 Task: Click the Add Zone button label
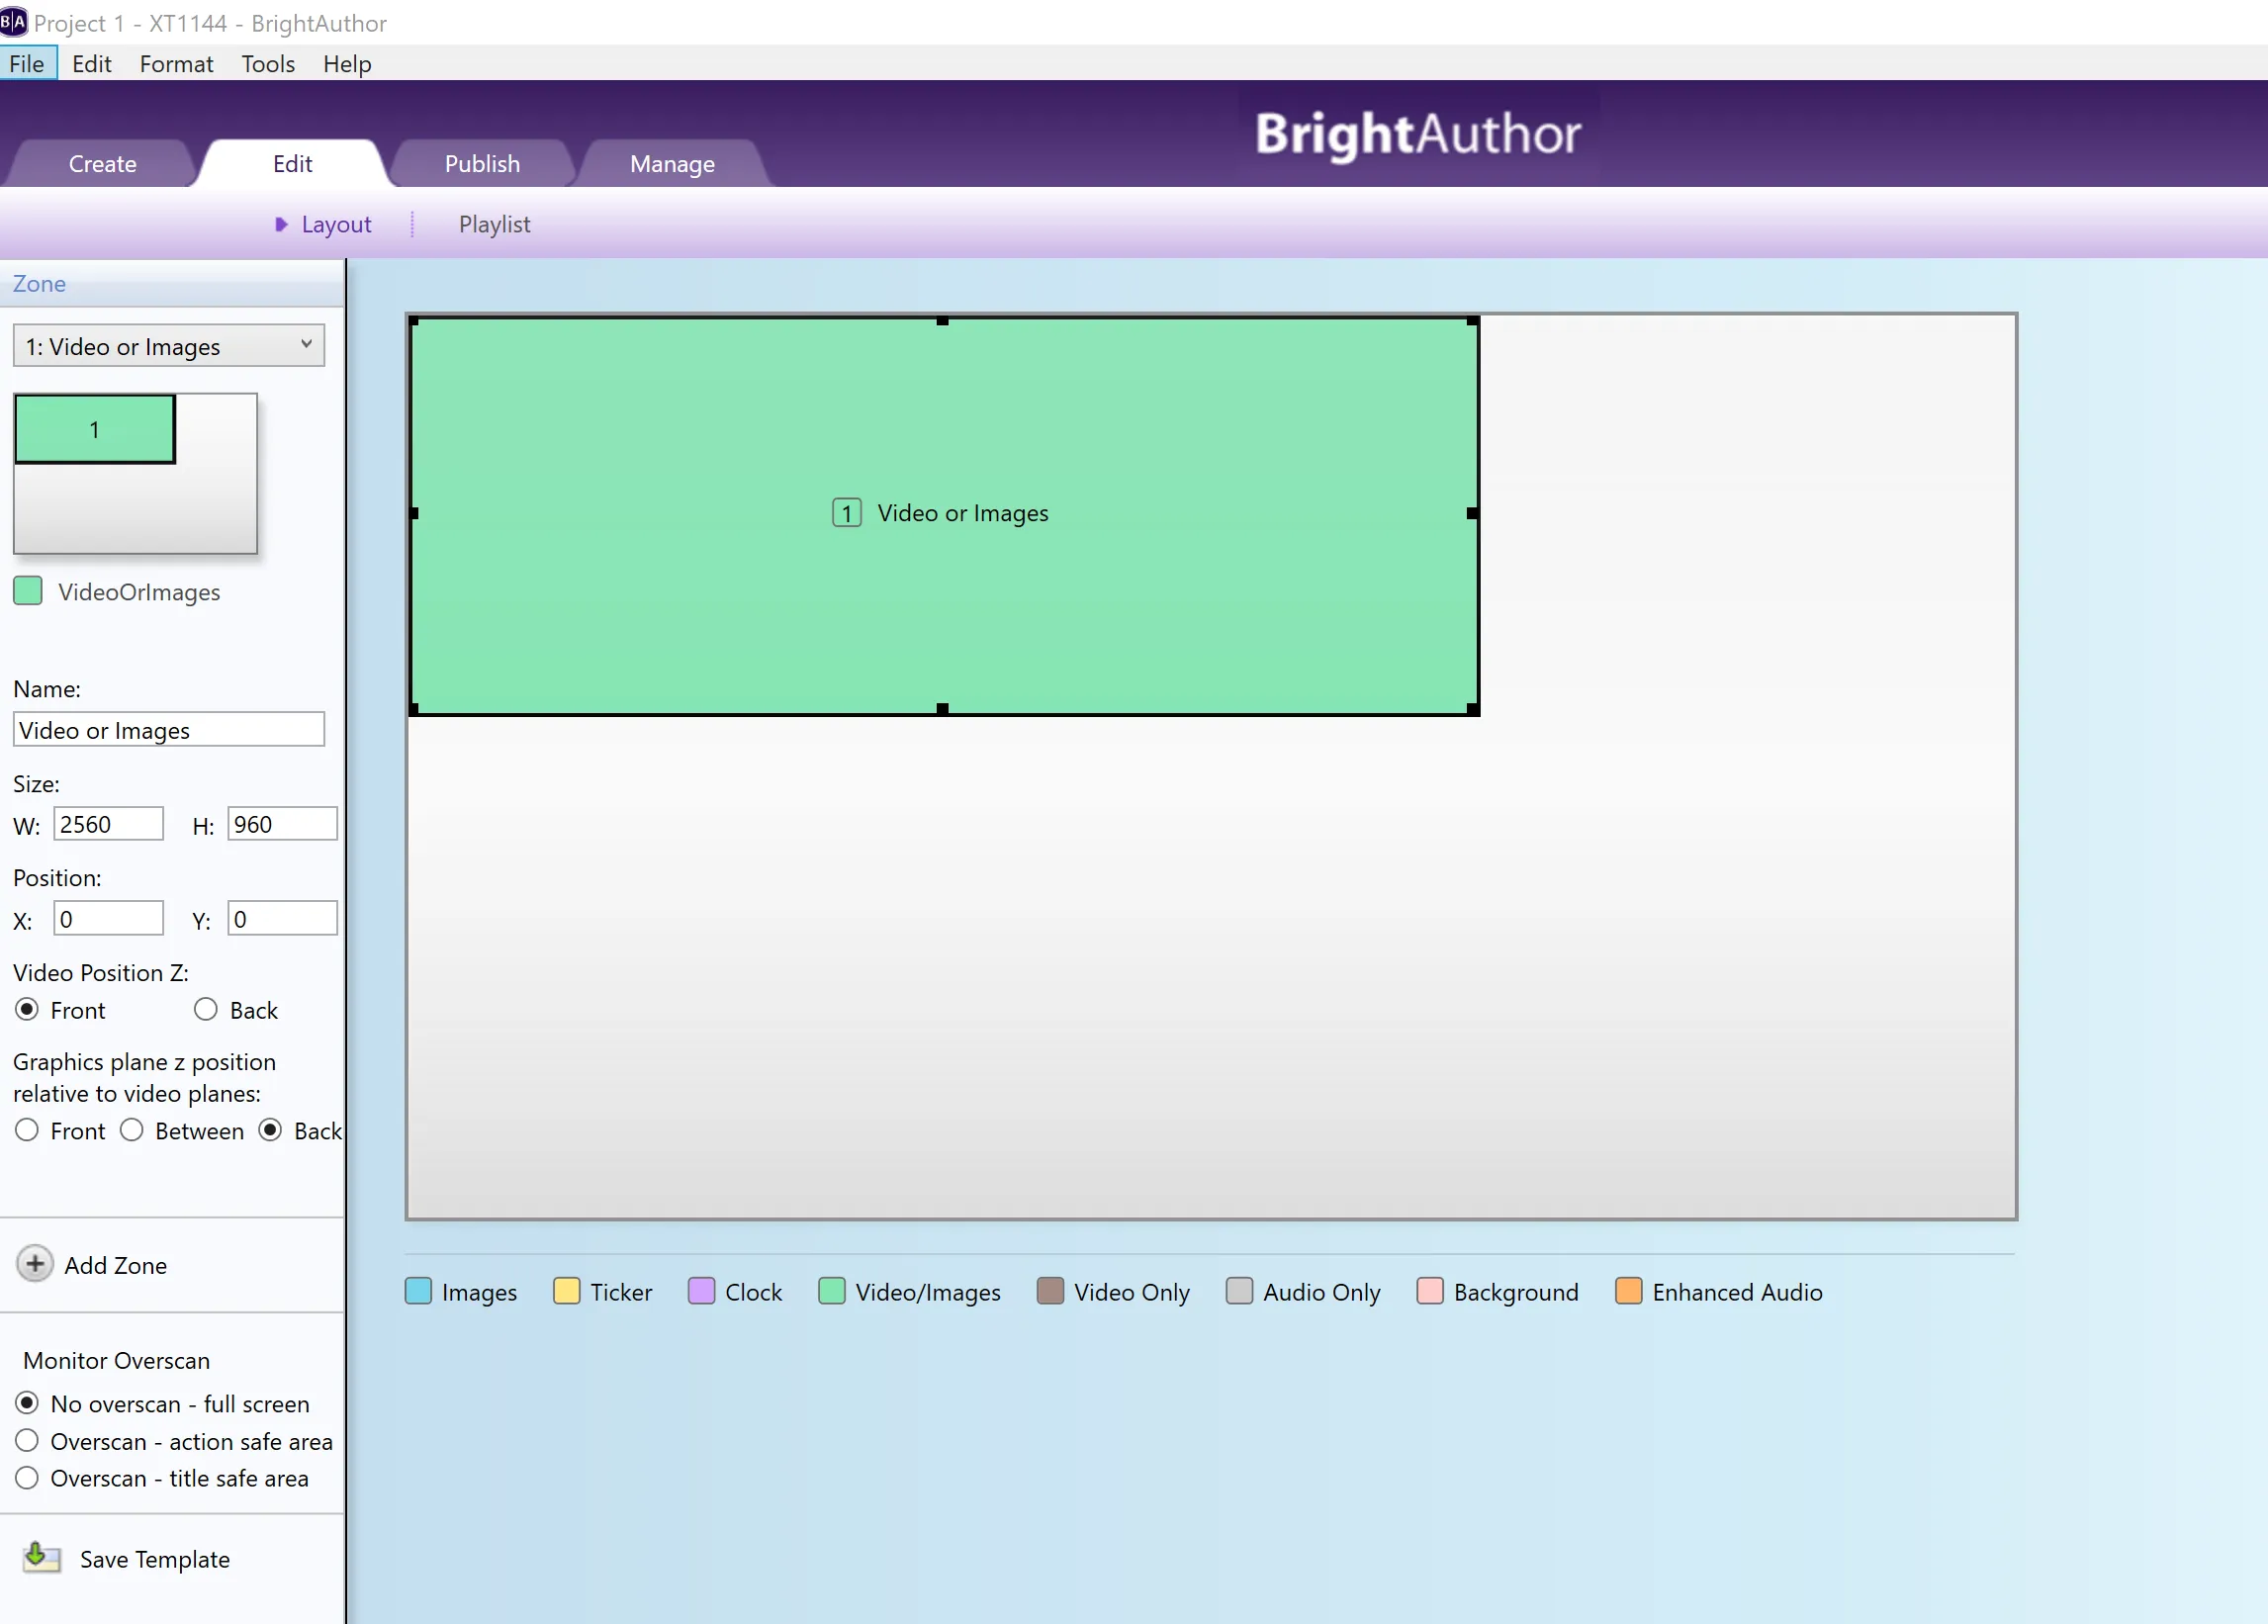tap(116, 1265)
